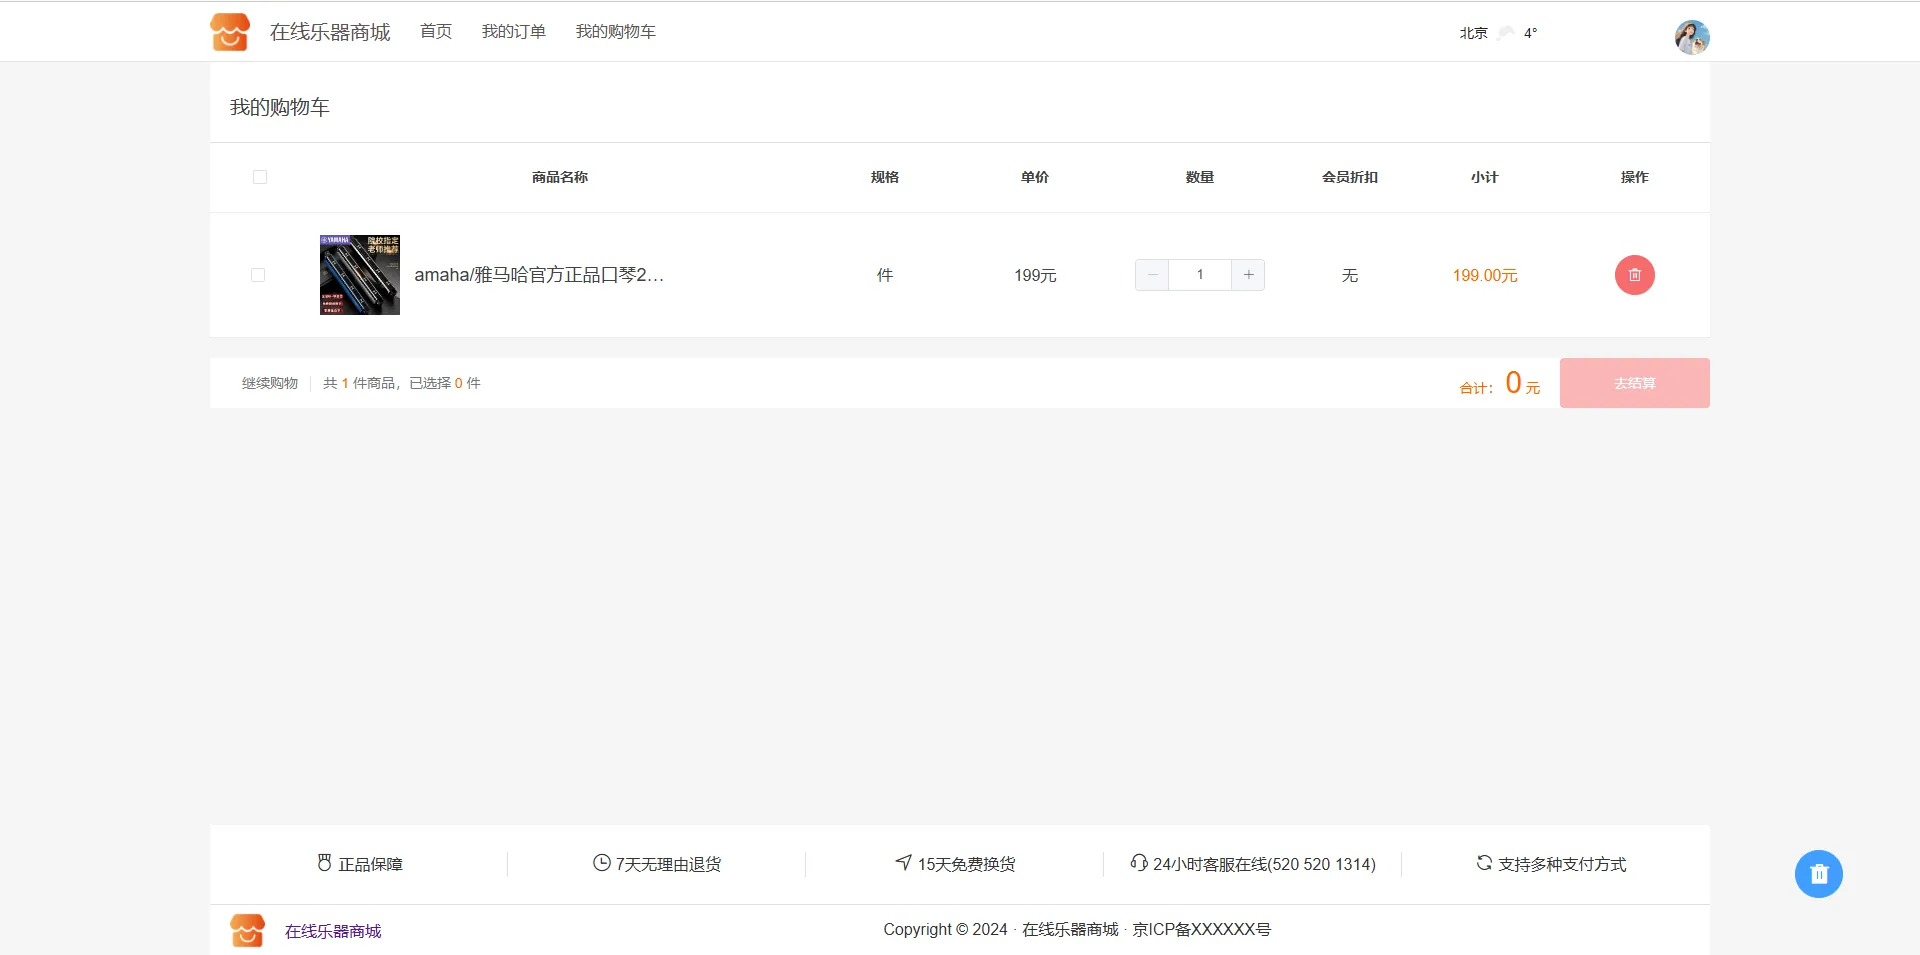Viewport: 1920px width, 955px height.
Task: Delete the Yamaha harmonica from cart
Action: [x=1634, y=275]
